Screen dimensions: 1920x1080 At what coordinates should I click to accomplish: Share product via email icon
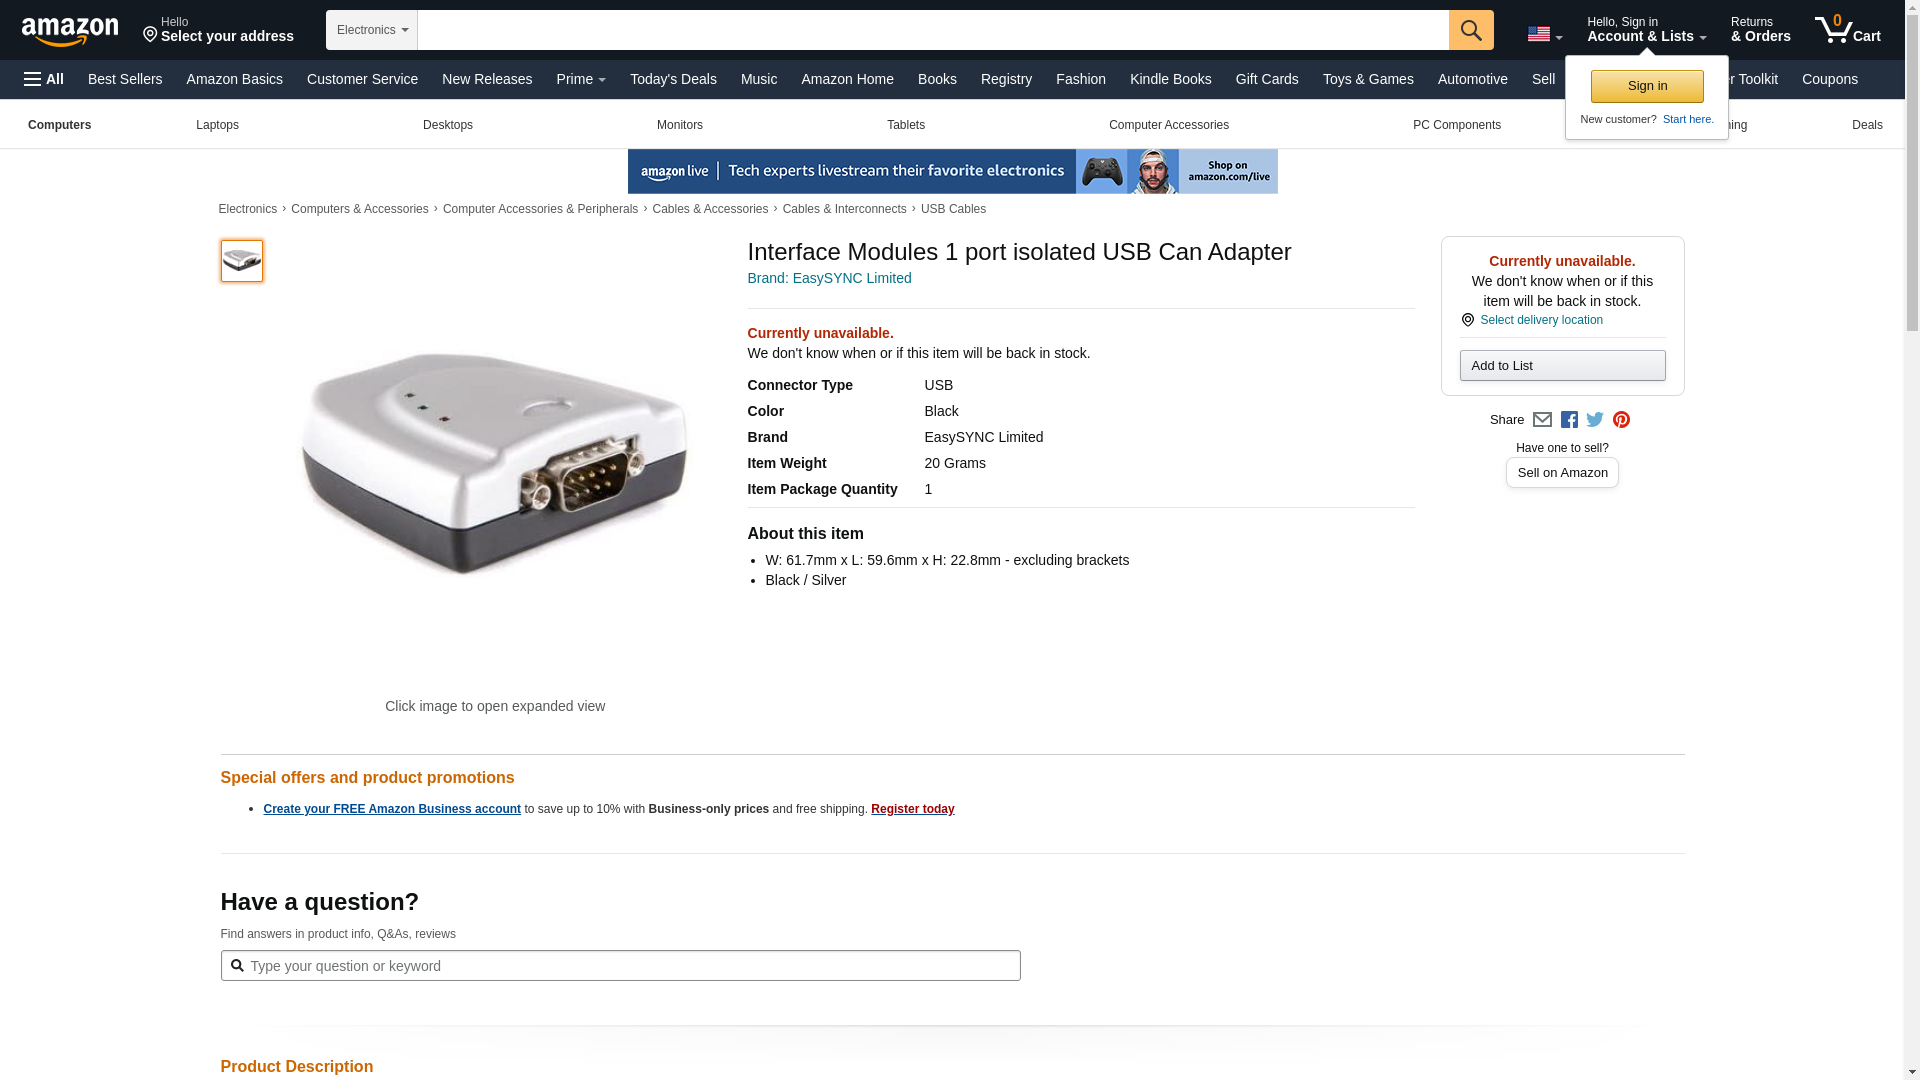1542,420
